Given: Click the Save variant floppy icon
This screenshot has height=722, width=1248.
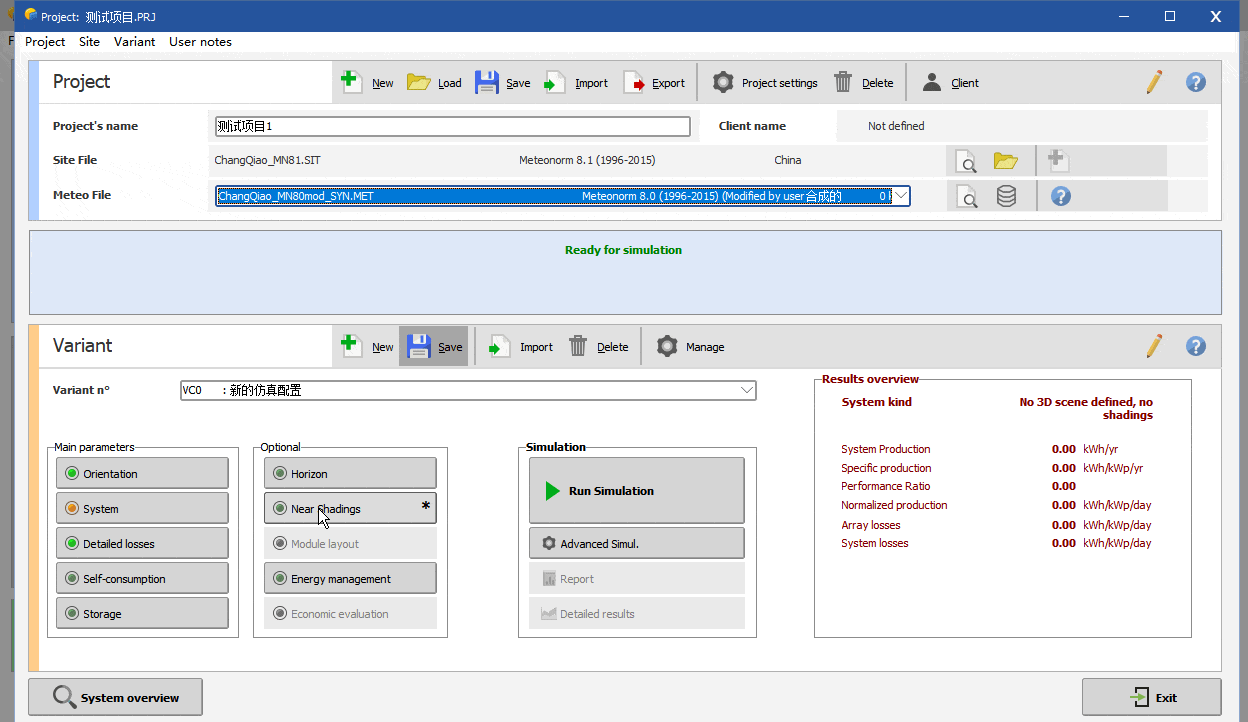Looking at the screenshot, I should pos(419,346).
